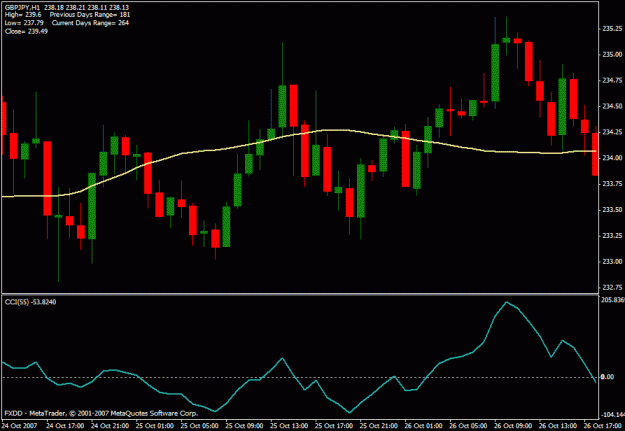Click the 233.00 price axis label
The height and width of the screenshot is (431, 625).
[612, 262]
